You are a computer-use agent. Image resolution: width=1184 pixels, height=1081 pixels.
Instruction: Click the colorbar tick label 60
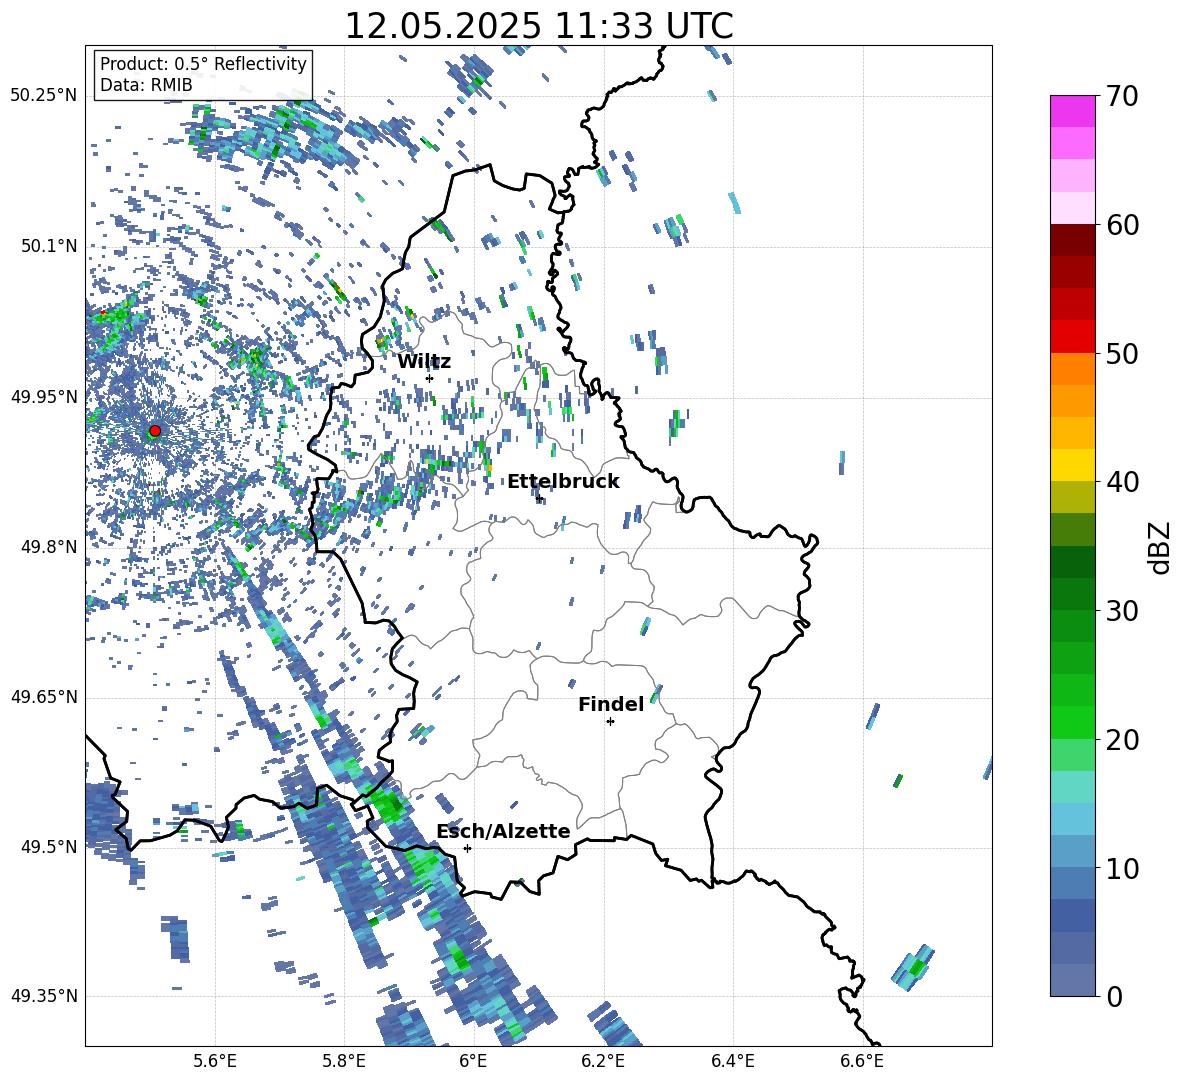click(x=1122, y=225)
